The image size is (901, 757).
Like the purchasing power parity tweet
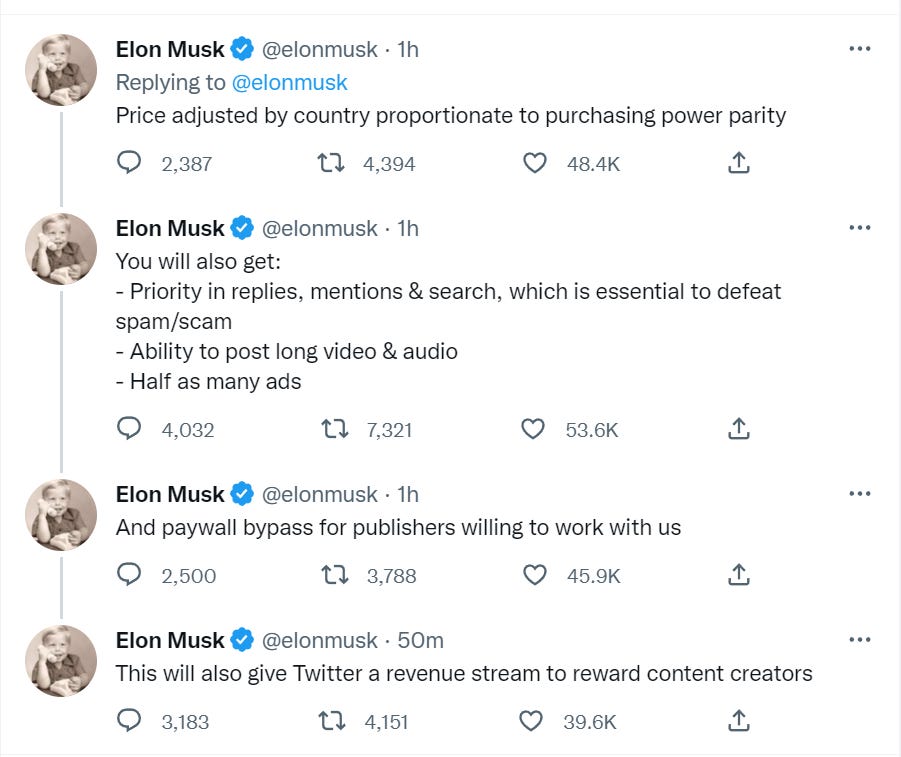tap(535, 163)
